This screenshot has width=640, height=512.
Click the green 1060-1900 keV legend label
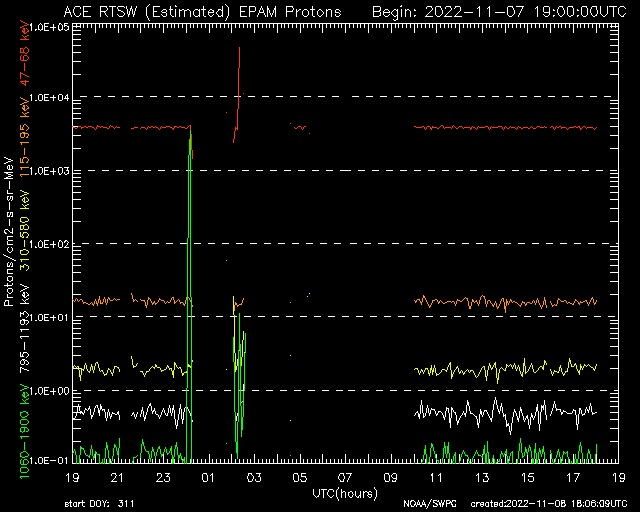pyautogui.click(x=24, y=431)
